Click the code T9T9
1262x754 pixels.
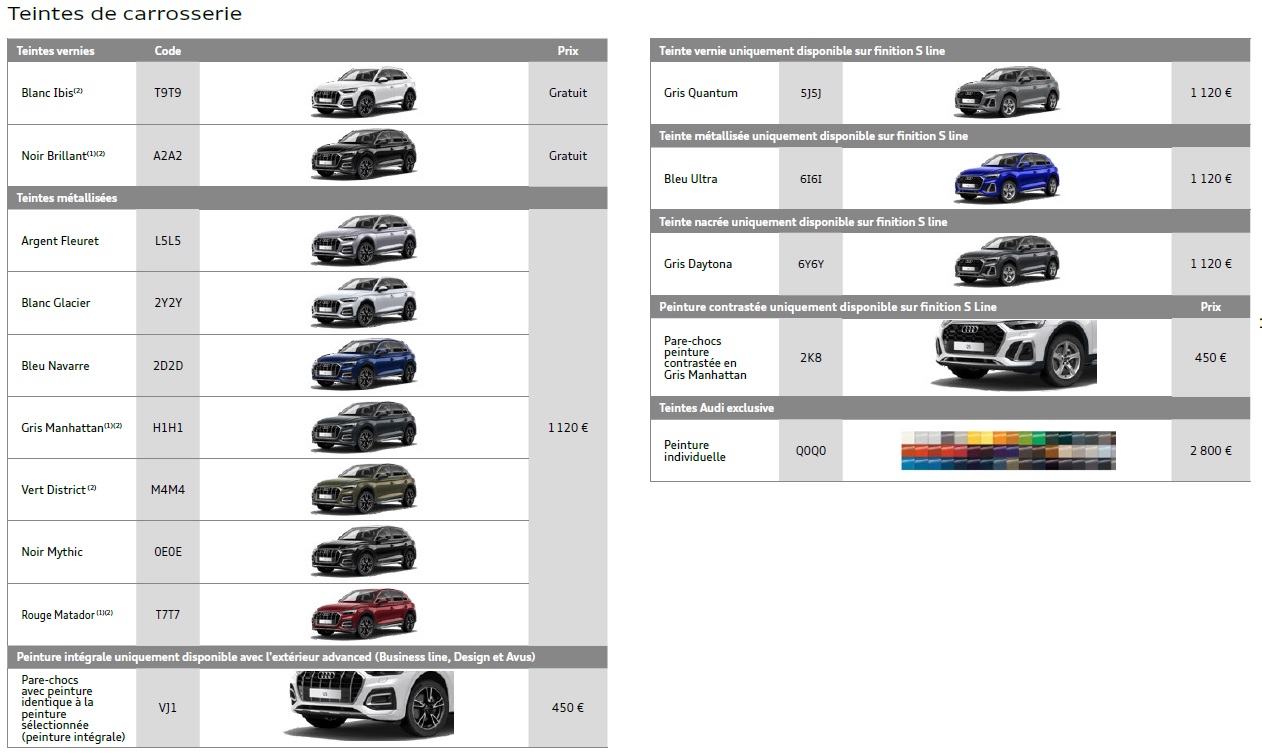point(168,93)
